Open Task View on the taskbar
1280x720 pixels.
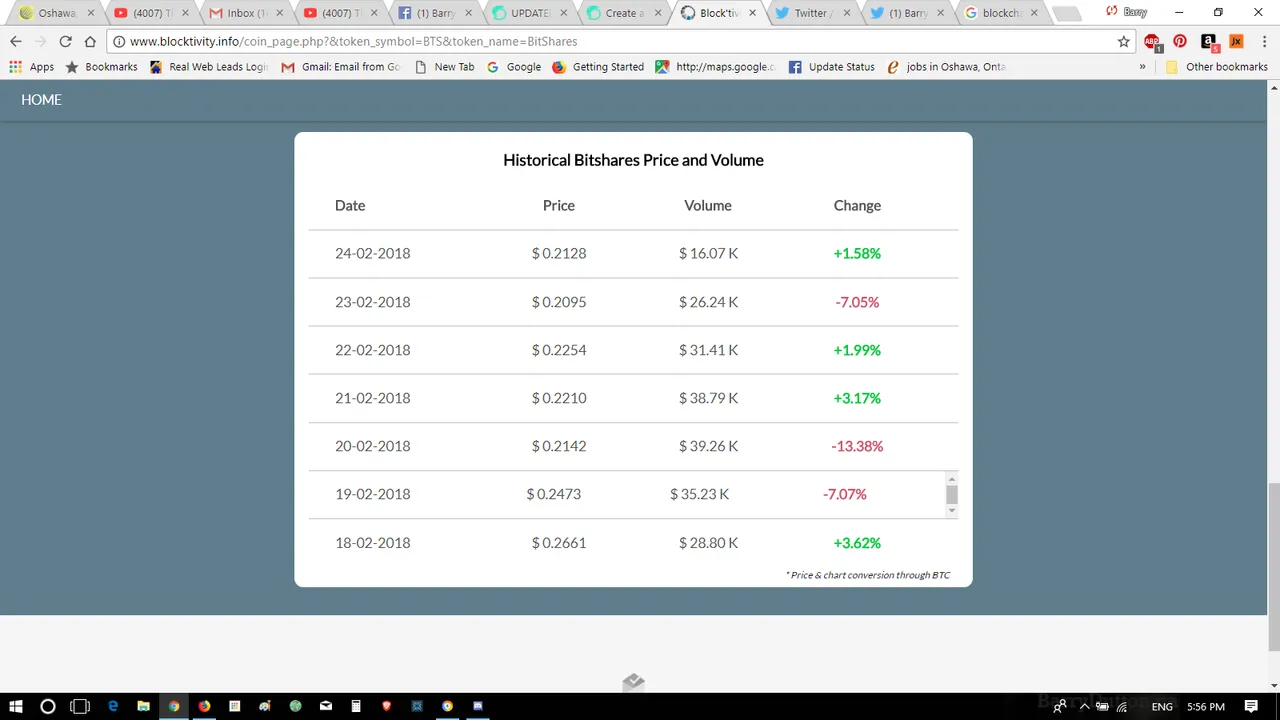coord(80,706)
